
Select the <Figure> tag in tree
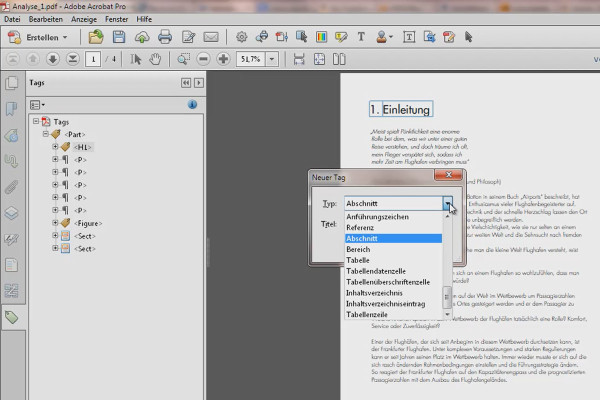coord(88,223)
